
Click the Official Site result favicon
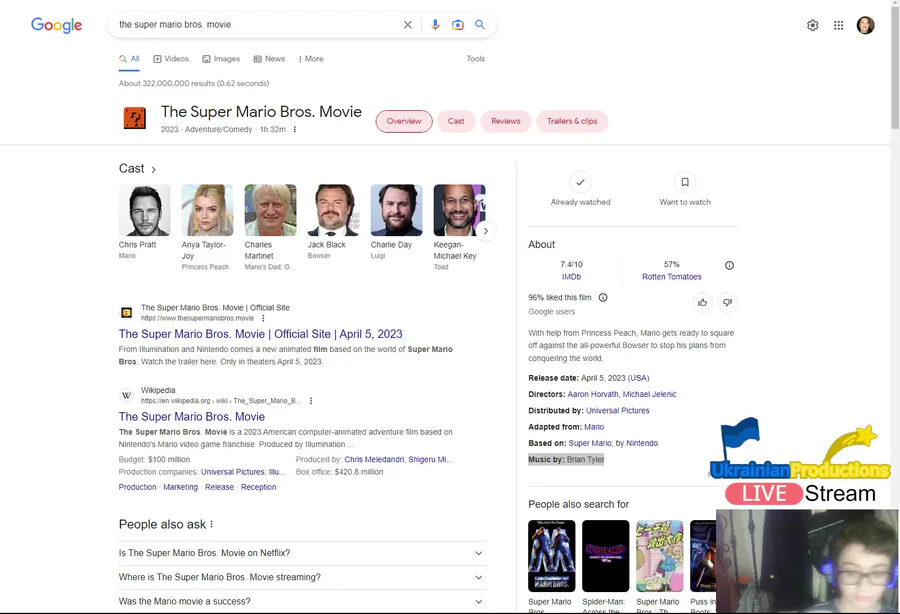point(126,313)
